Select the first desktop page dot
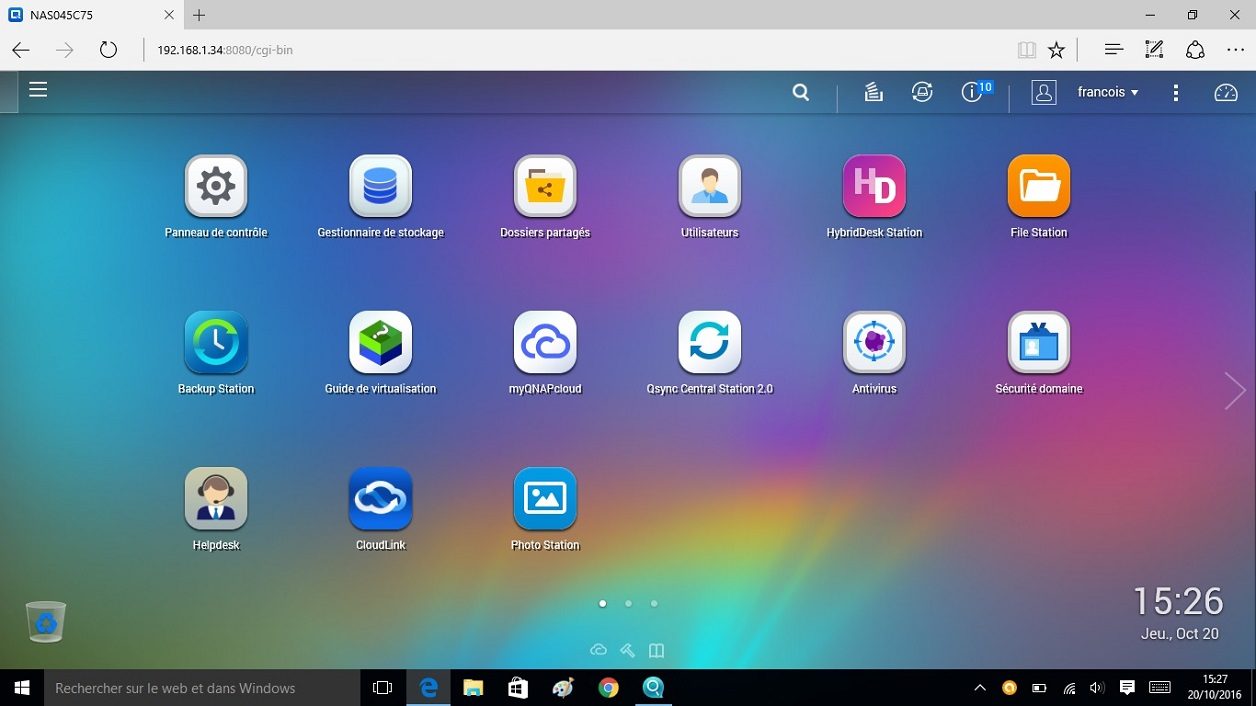 [602, 604]
